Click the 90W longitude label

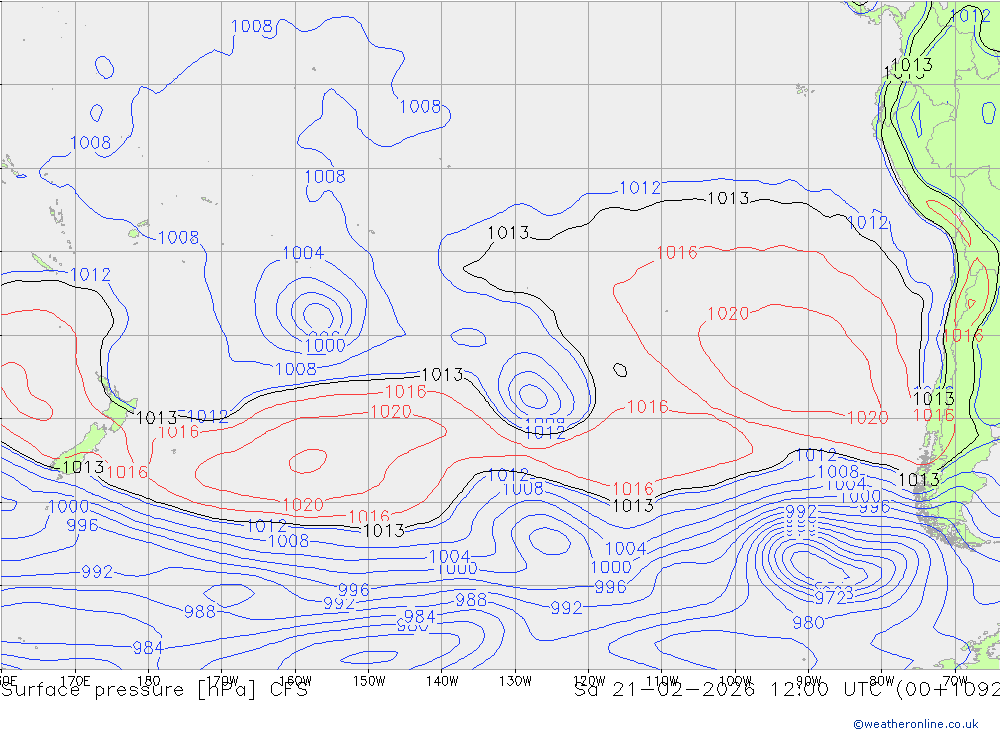(809, 681)
